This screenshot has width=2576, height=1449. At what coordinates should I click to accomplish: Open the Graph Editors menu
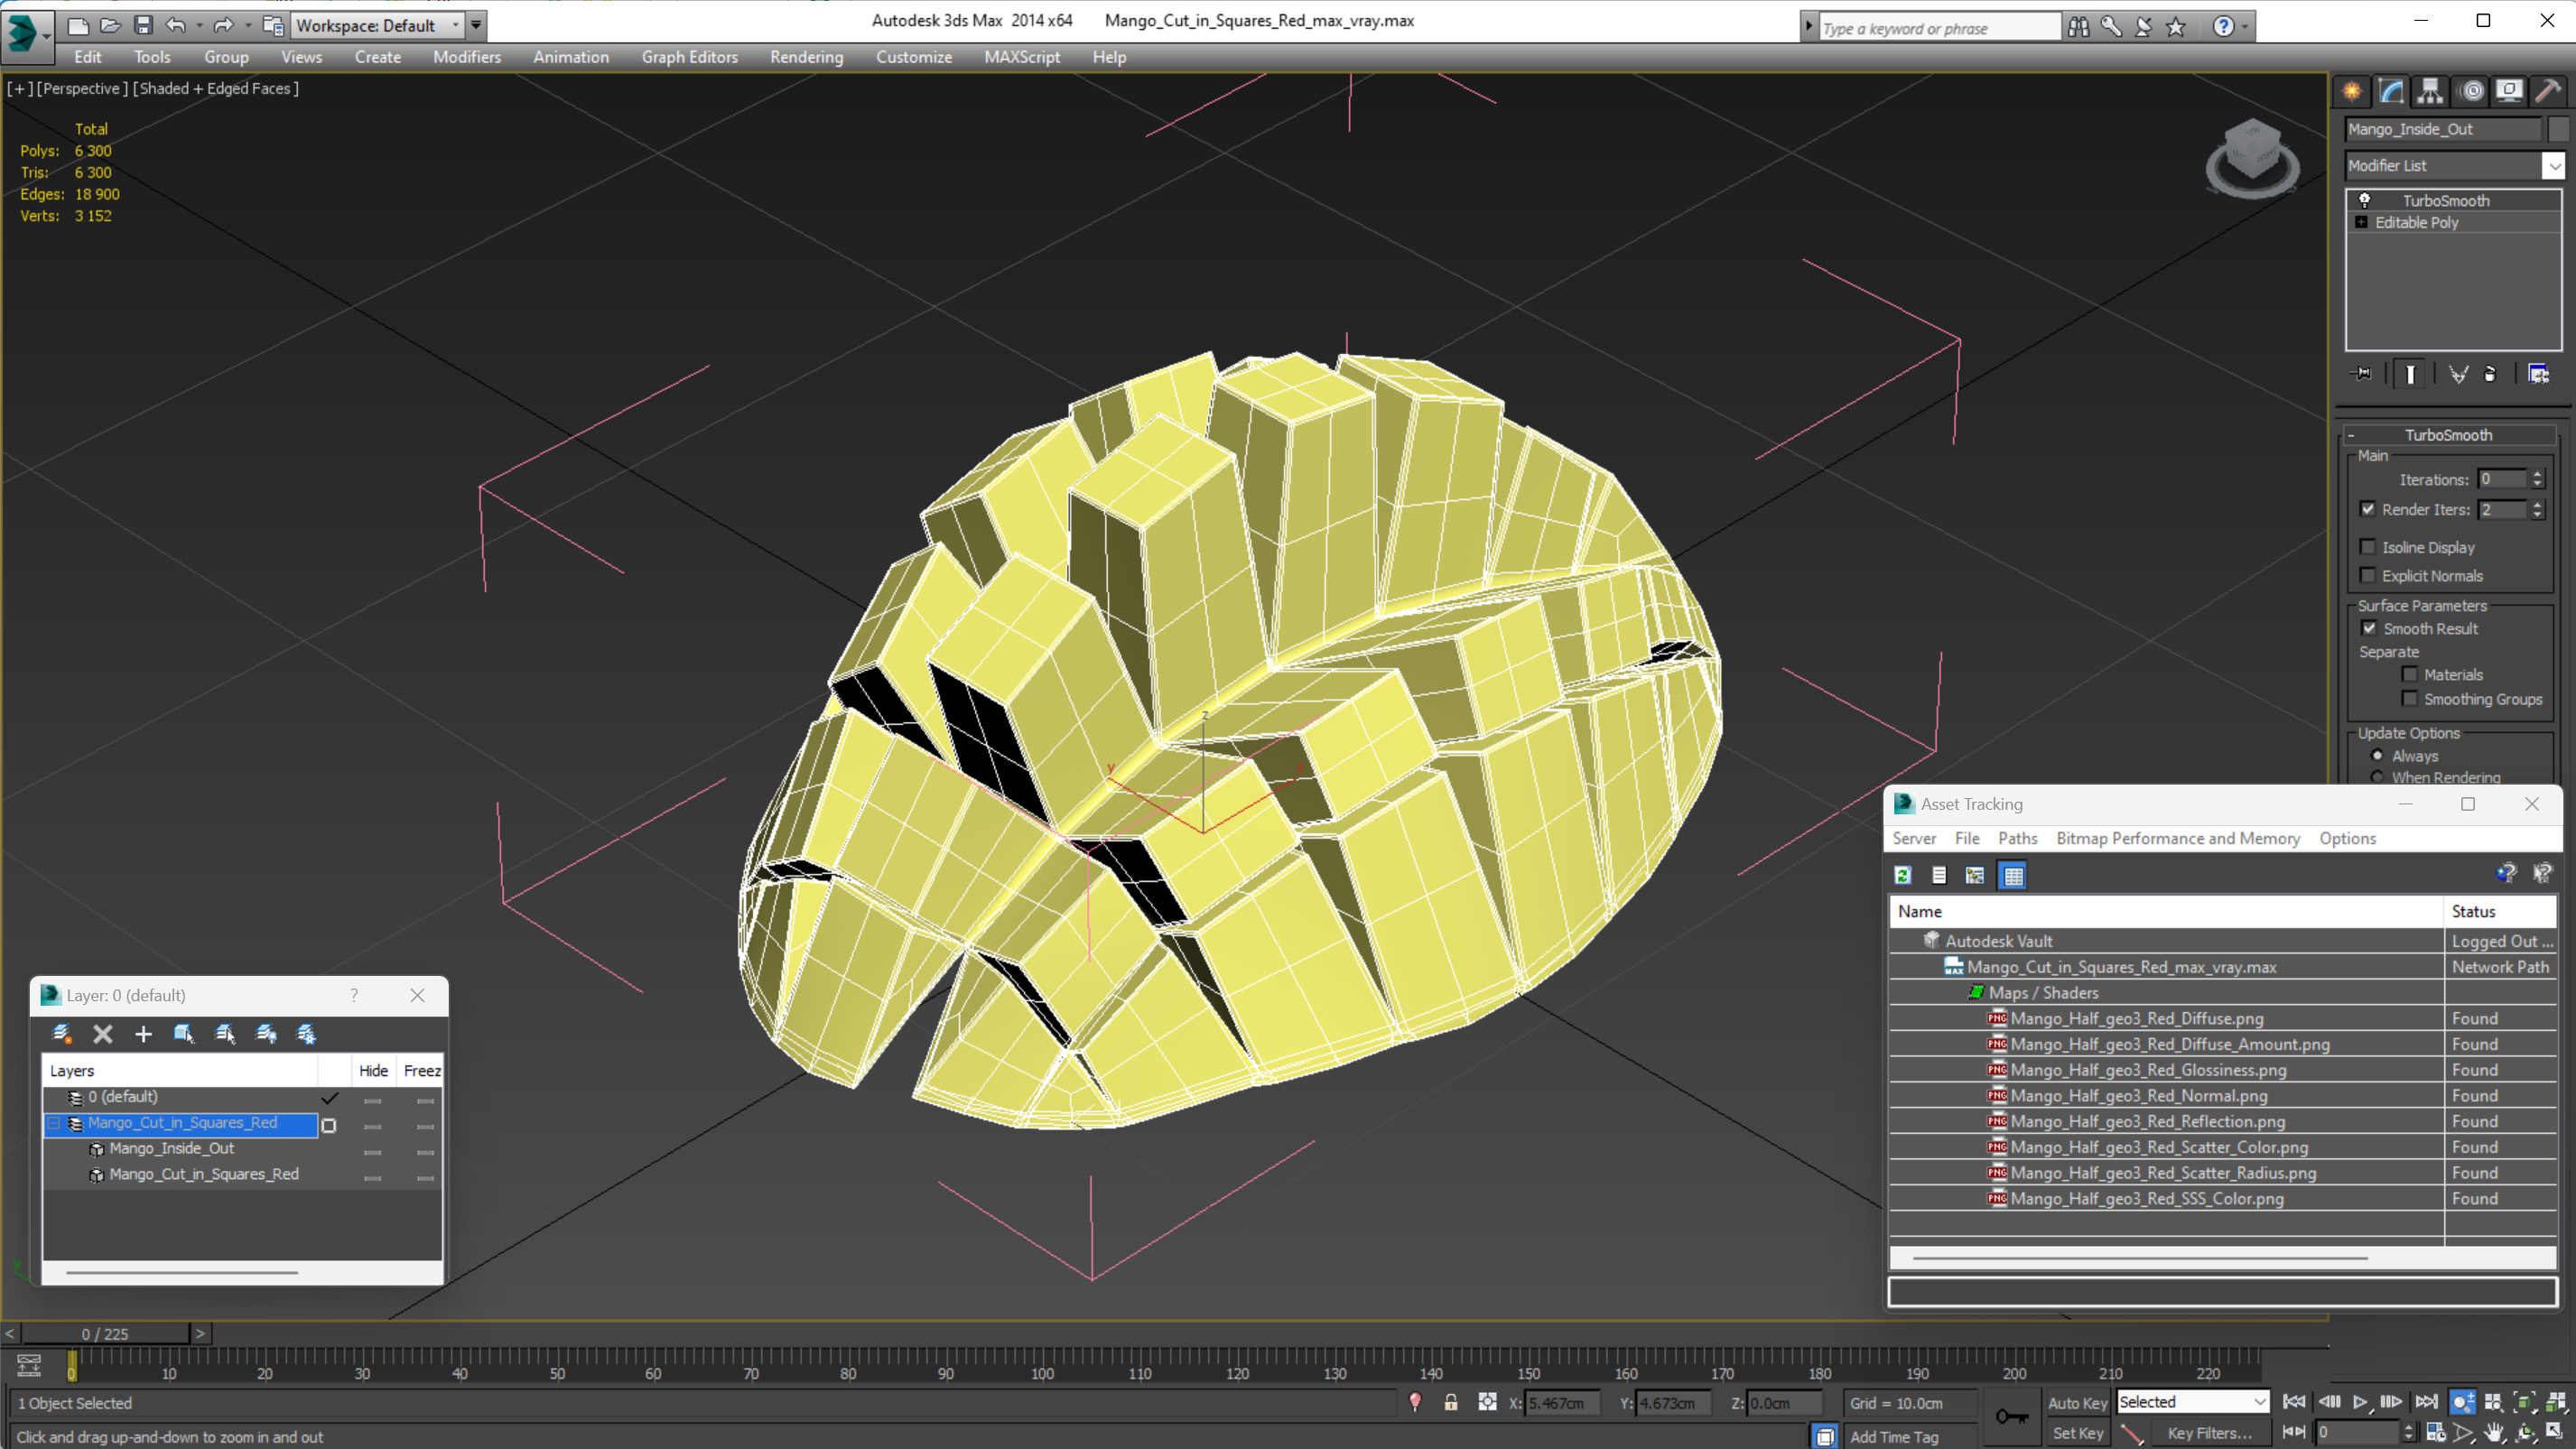pyautogui.click(x=689, y=57)
